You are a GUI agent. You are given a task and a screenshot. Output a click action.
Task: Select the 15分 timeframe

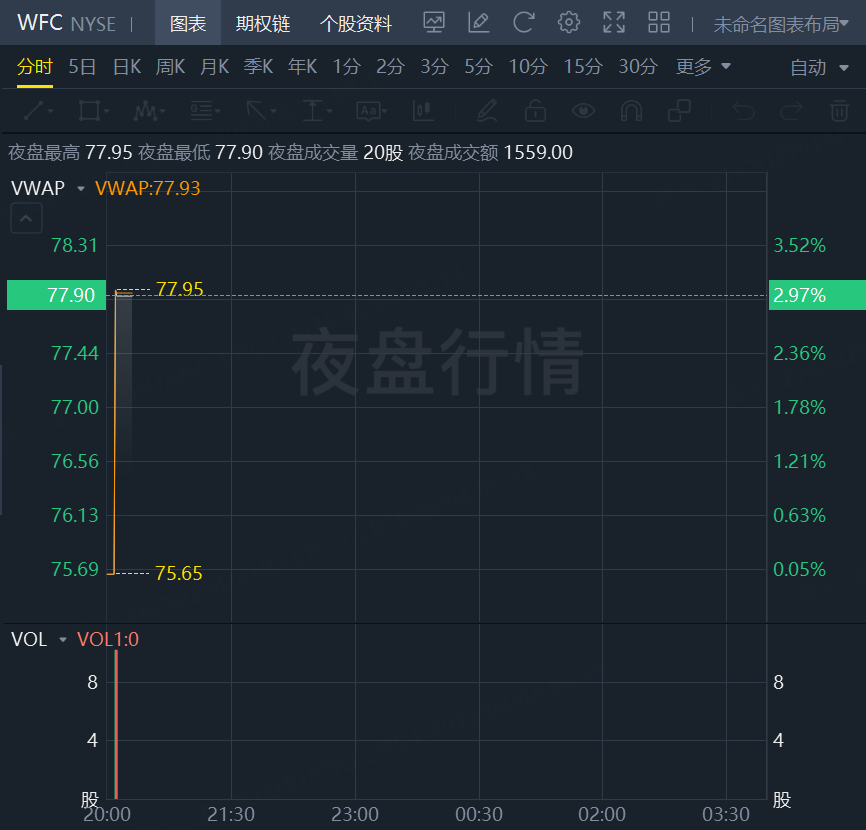pos(583,67)
